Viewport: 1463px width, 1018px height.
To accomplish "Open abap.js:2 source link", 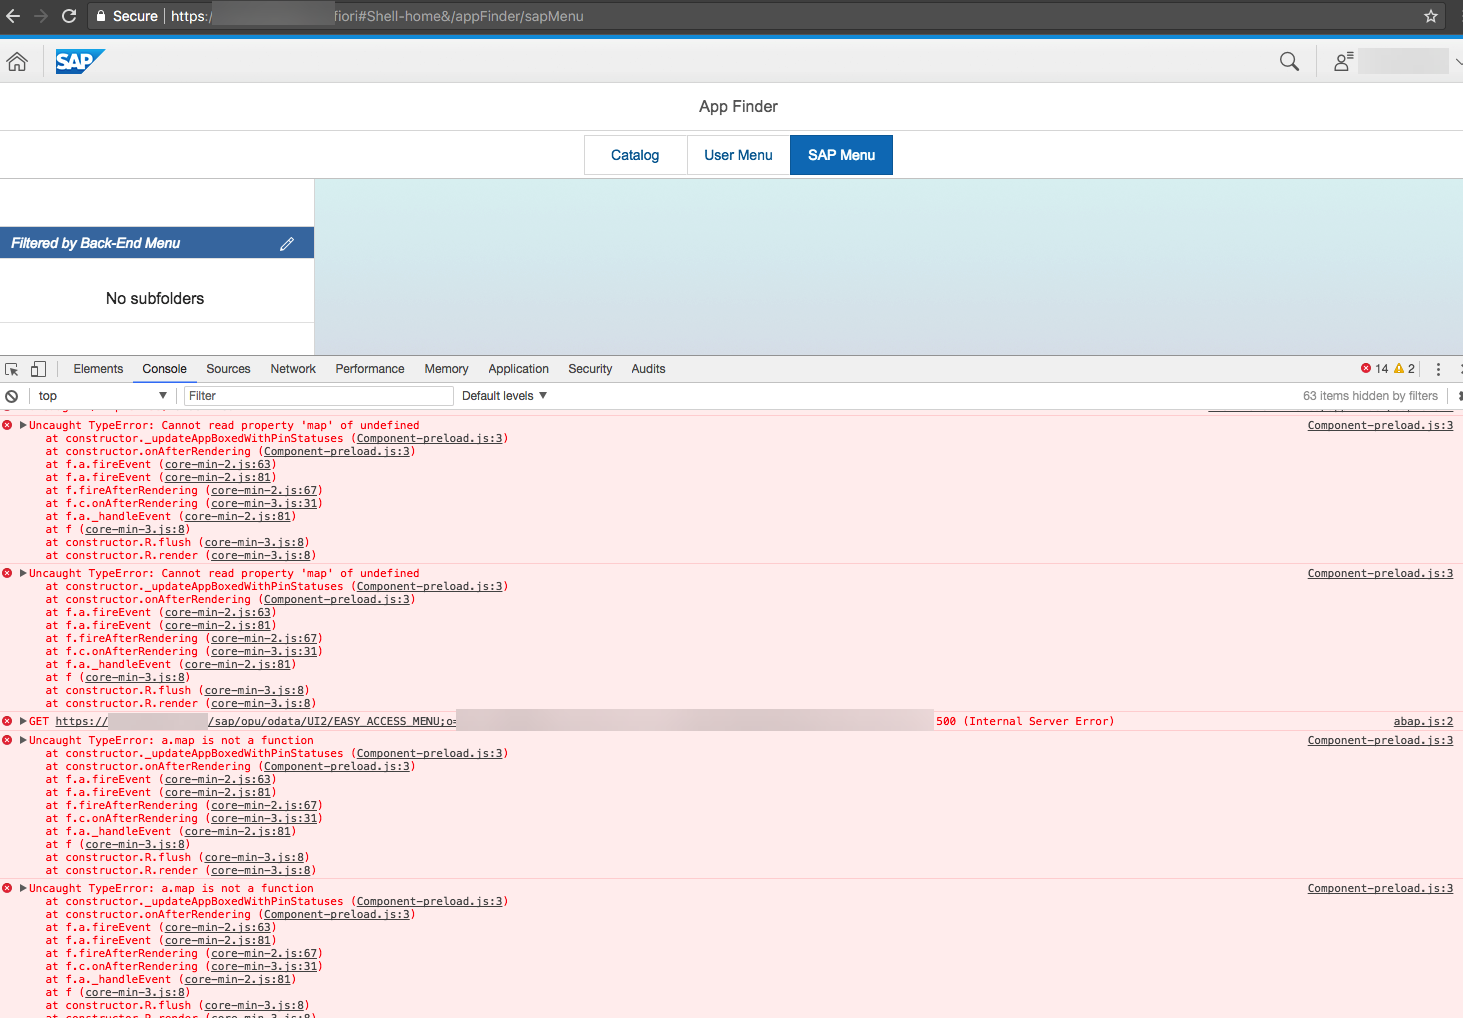I will [x=1423, y=721].
